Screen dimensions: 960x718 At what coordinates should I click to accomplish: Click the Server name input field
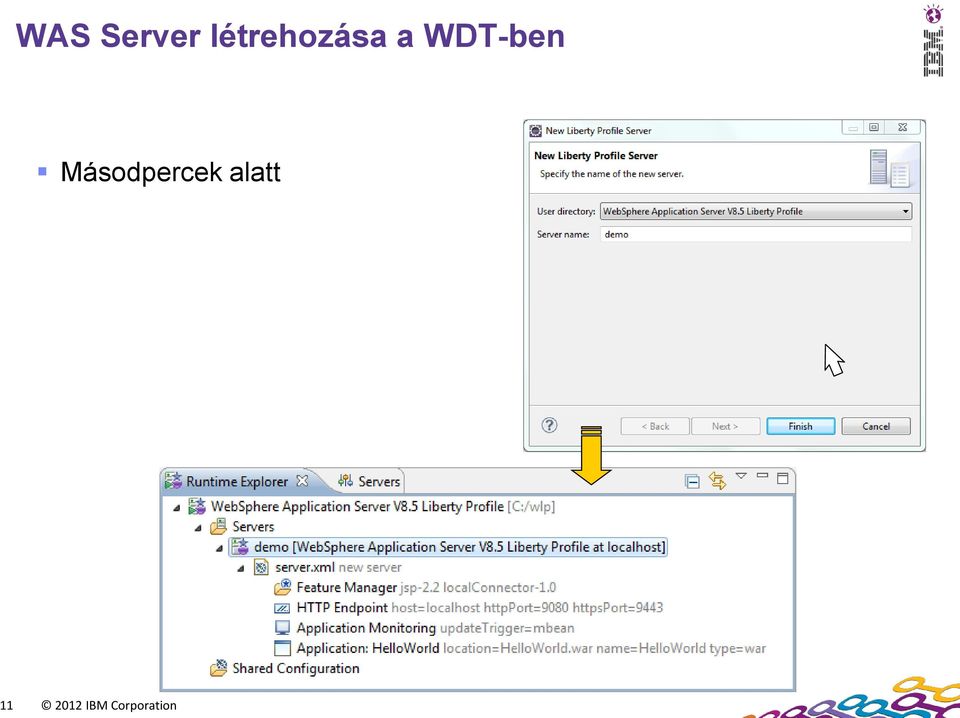756,234
